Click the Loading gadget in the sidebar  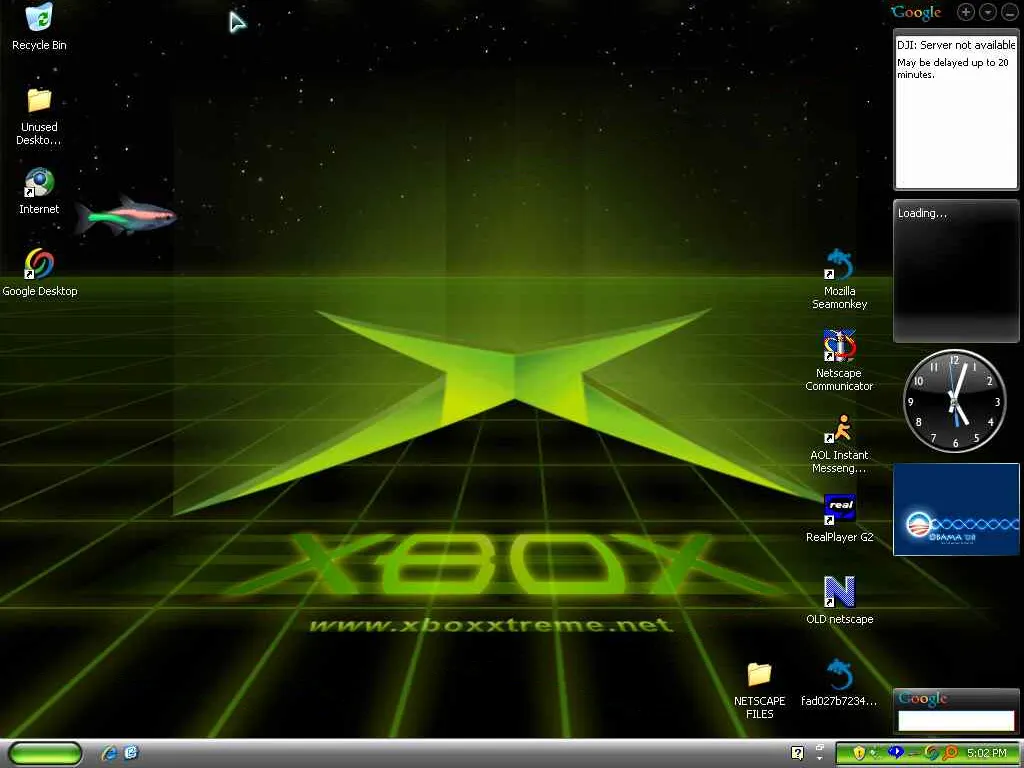pyautogui.click(x=955, y=271)
